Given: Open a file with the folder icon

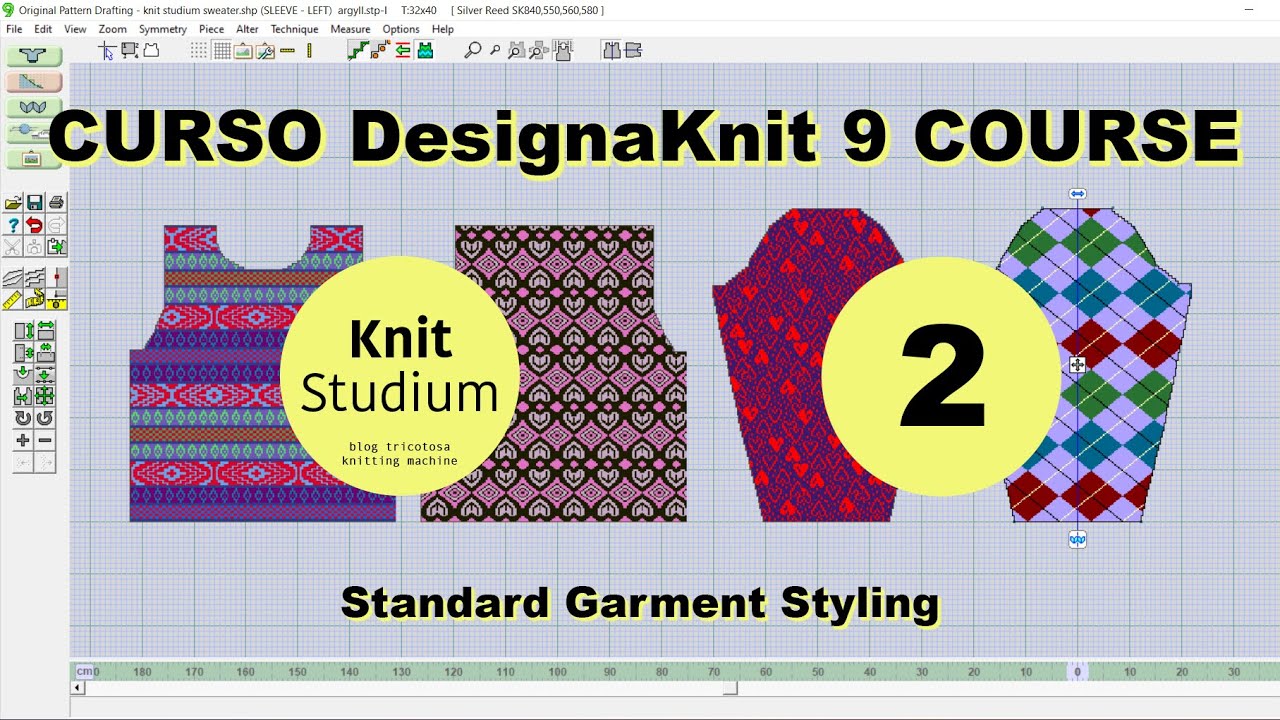Looking at the screenshot, I should pyautogui.click(x=13, y=203).
